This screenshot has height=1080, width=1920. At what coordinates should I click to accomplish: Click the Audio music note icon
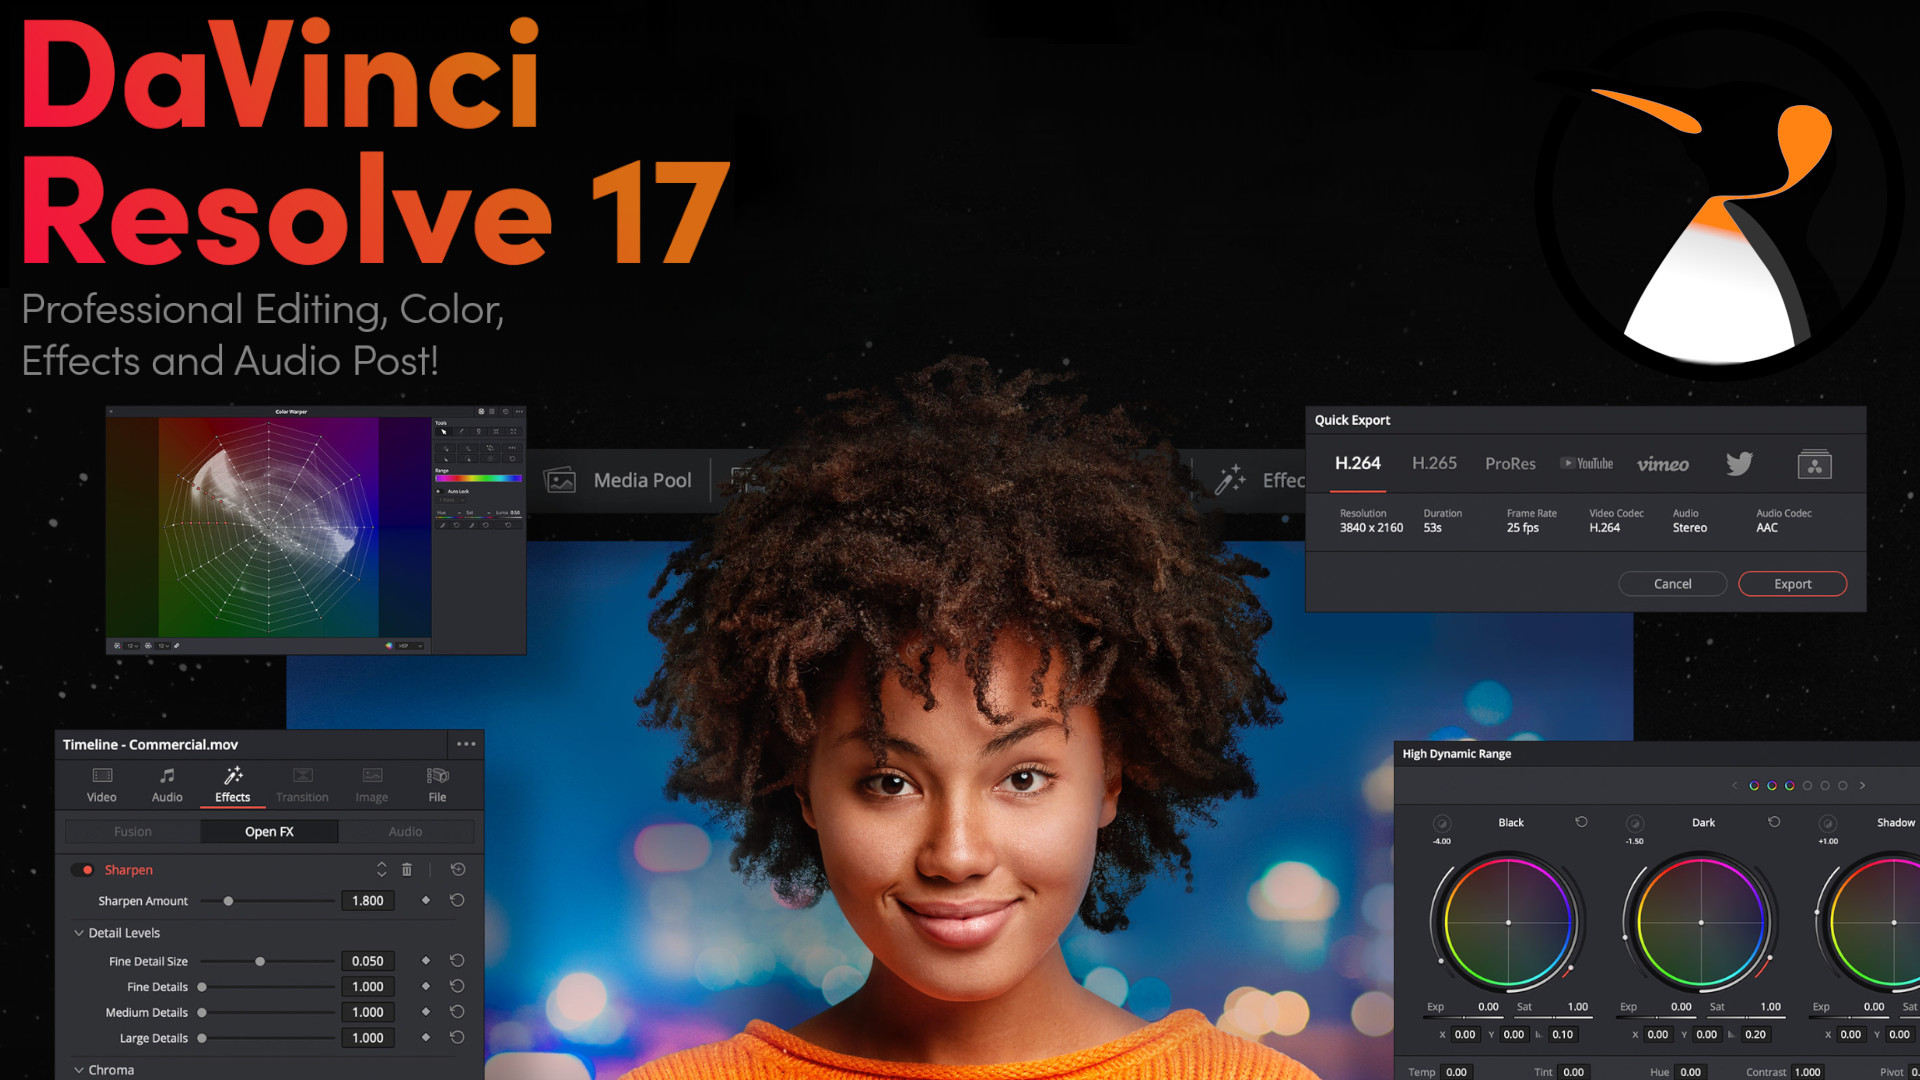point(167,776)
